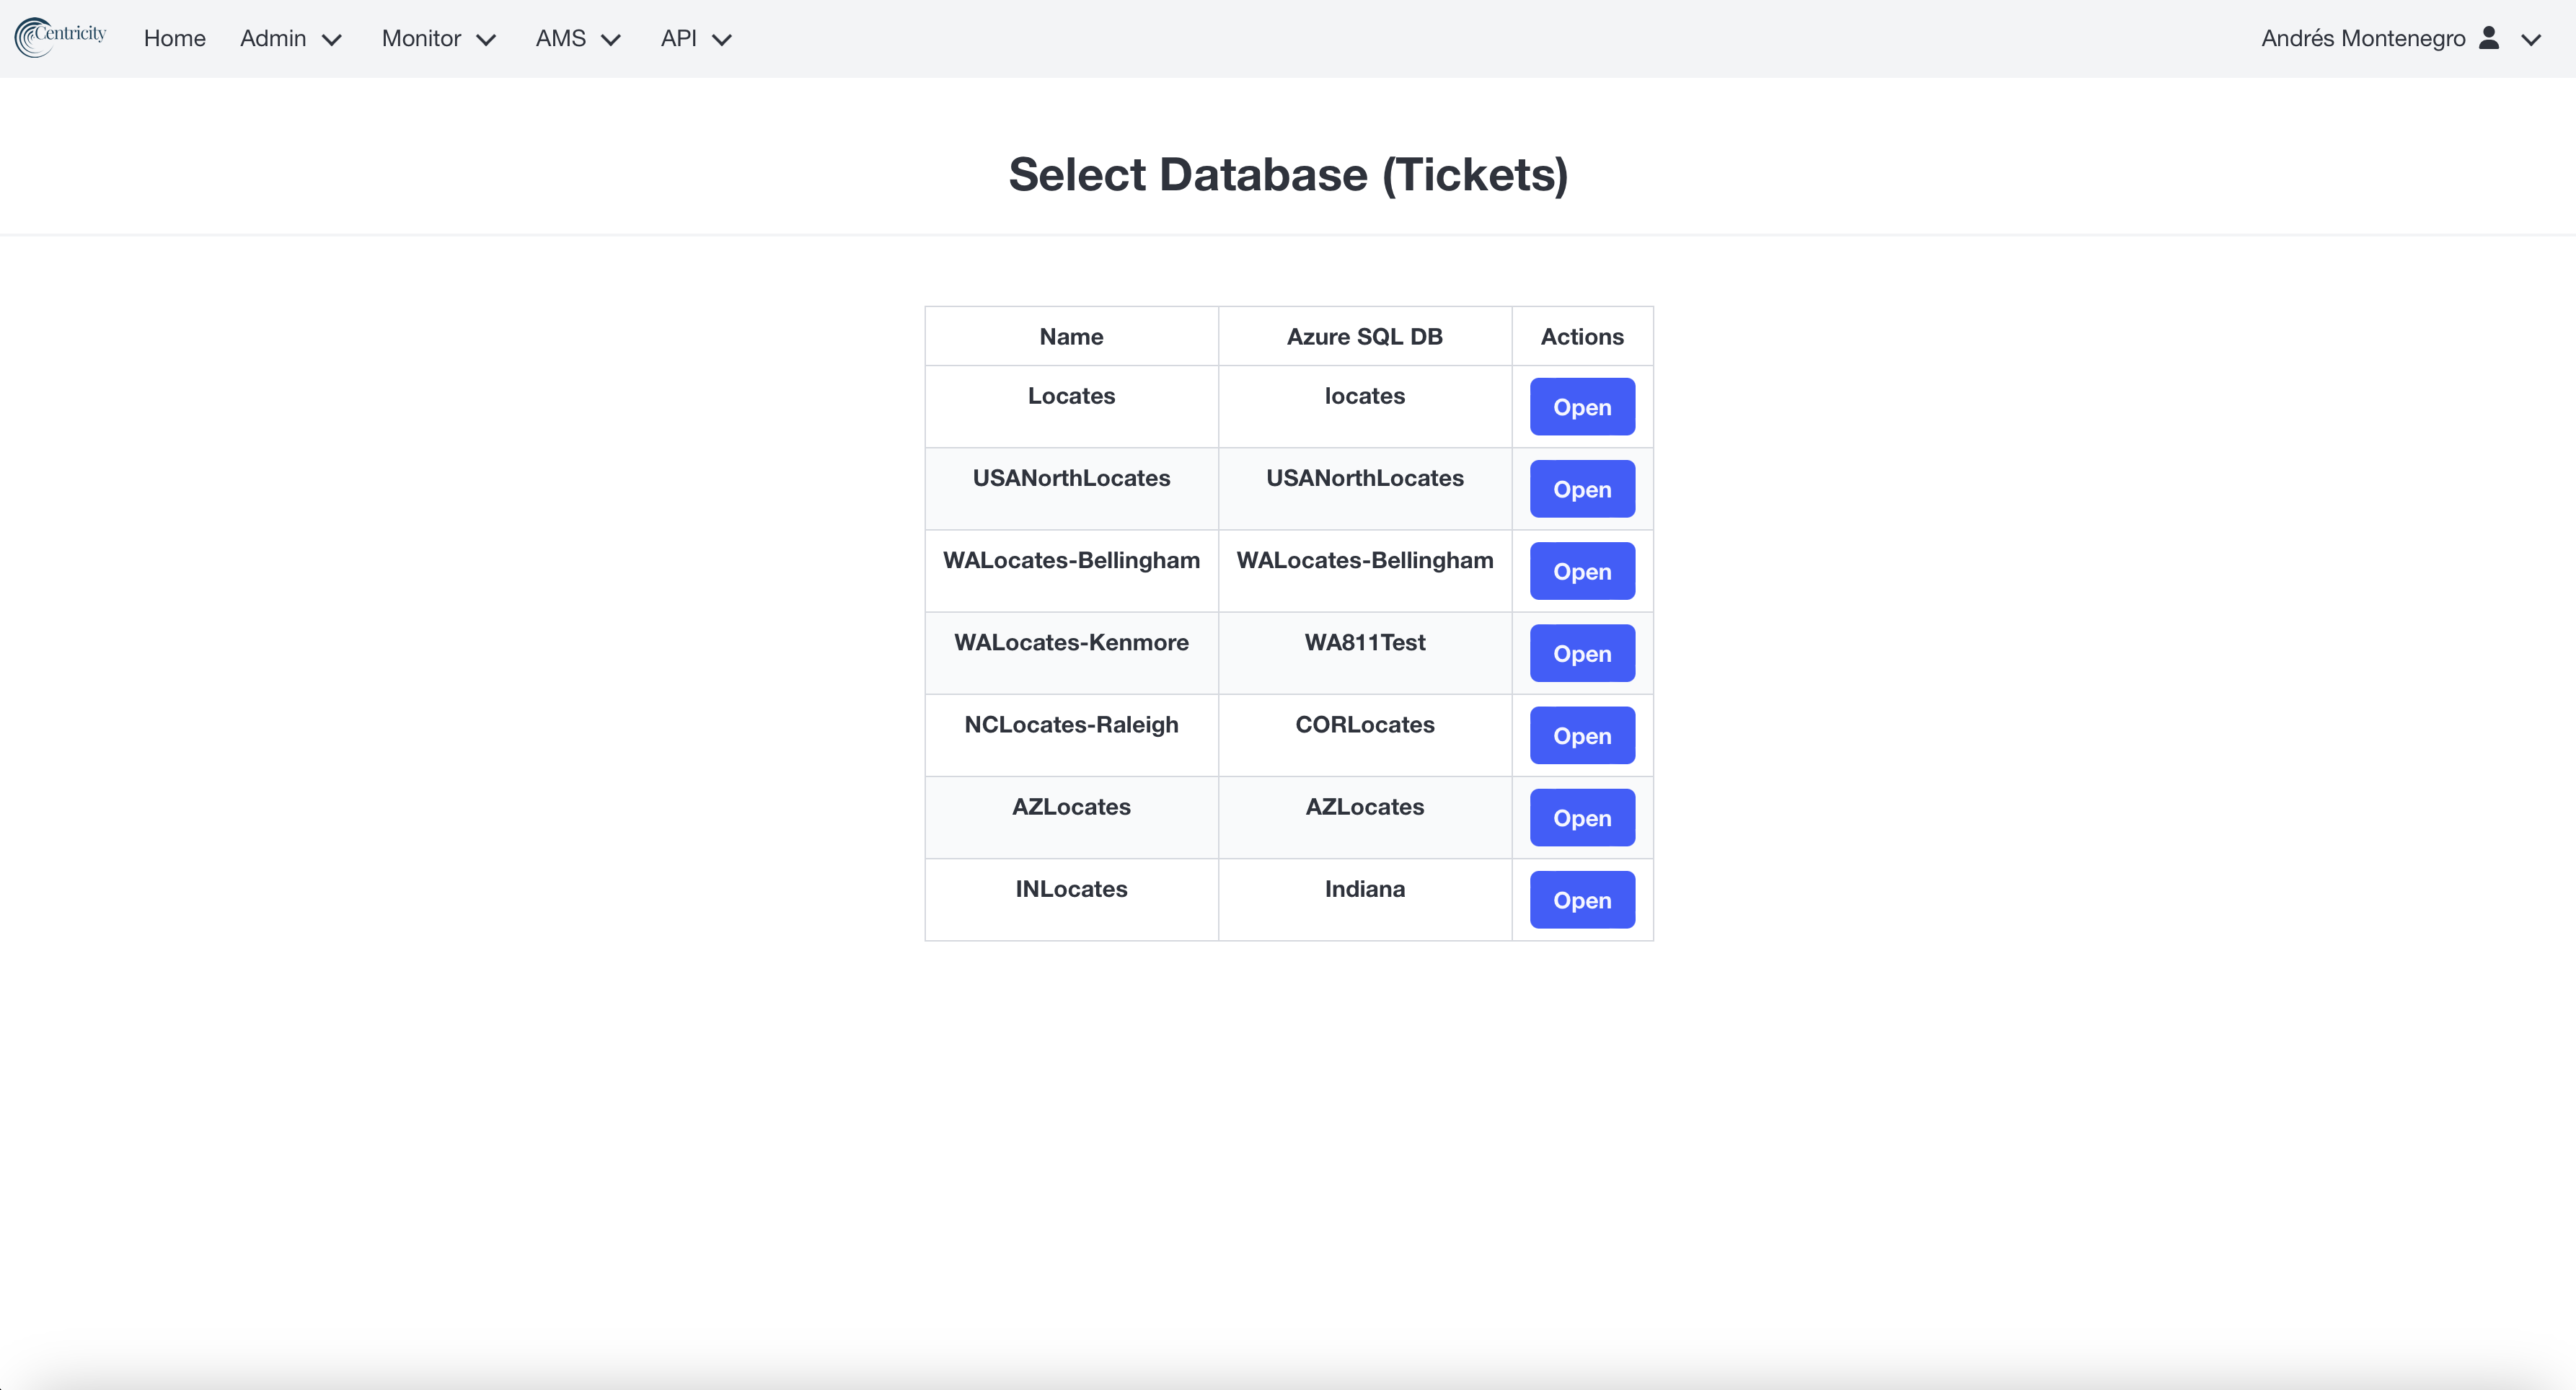Select the Name column header
Screen dimensions: 2576x1390
pos(1071,336)
